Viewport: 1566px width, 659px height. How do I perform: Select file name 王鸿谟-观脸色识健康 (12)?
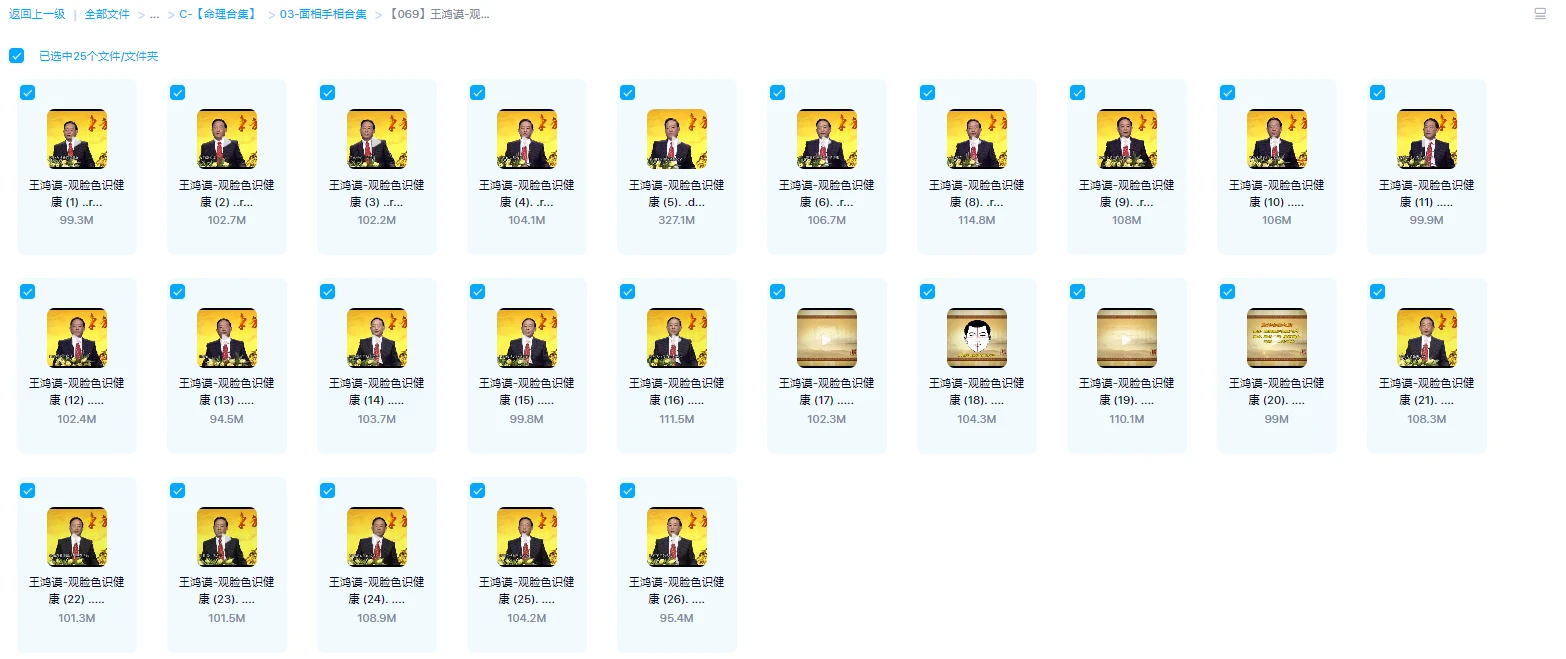[x=77, y=392]
